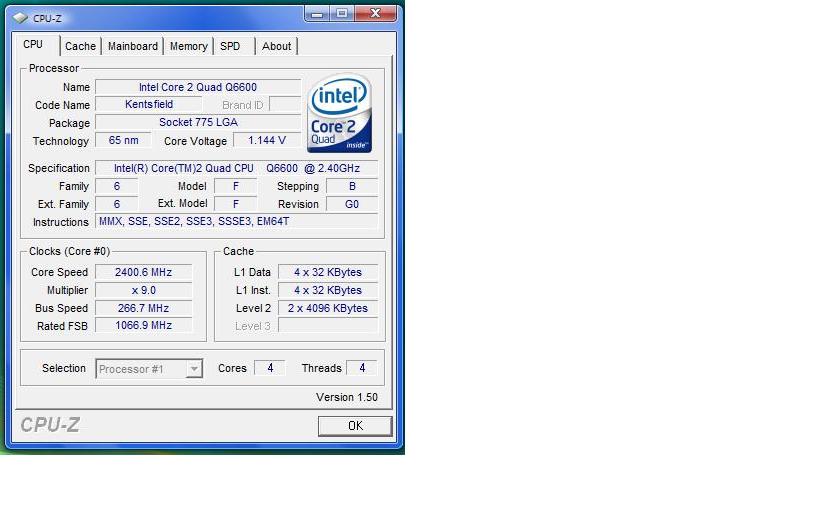Click the Name field Intel Core 2 Quad Q6600
This screenshot has width=840, height=525.
pos(198,87)
